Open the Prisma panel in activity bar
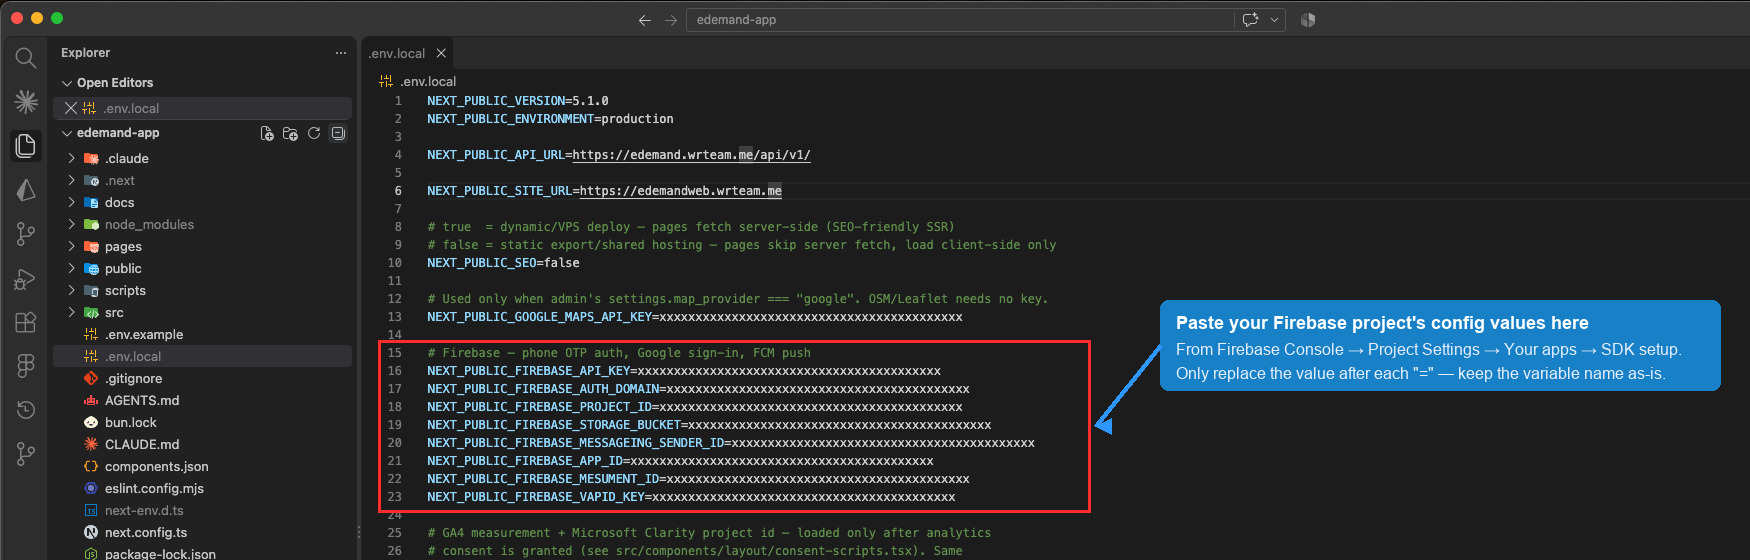The image size is (1750, 560). [x=26, y=190]
